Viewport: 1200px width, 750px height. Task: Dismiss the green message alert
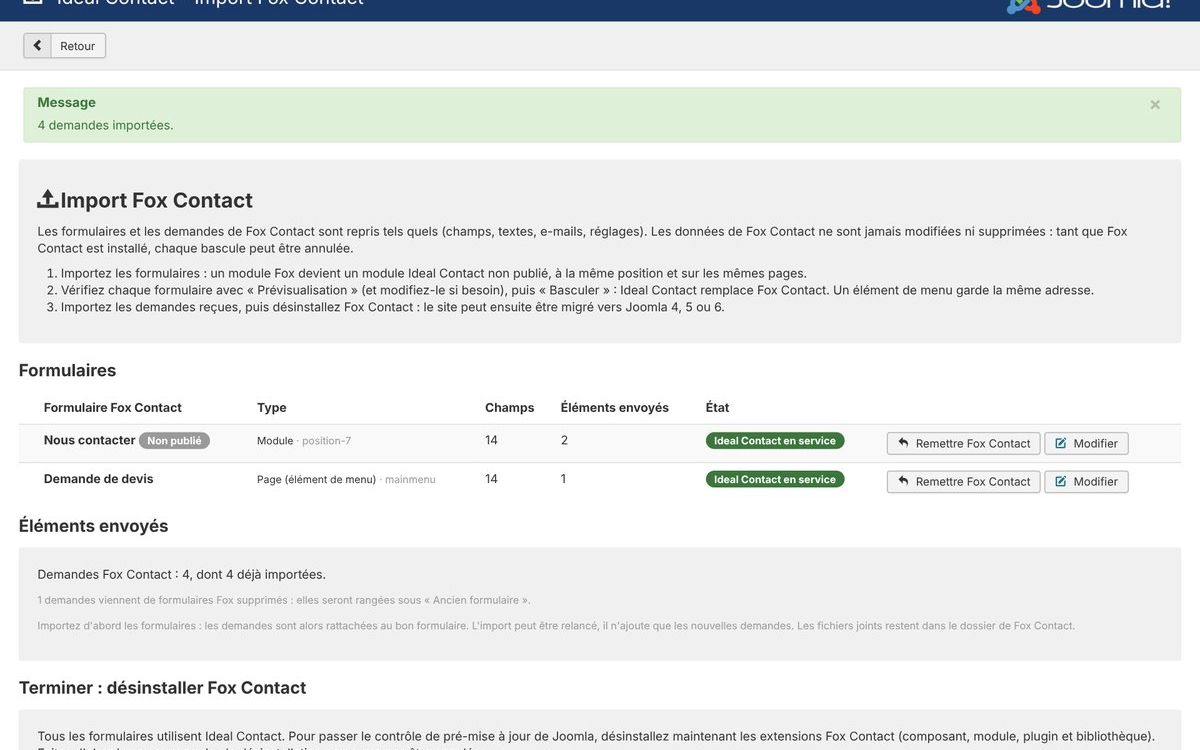click(x=1155, y=104)
